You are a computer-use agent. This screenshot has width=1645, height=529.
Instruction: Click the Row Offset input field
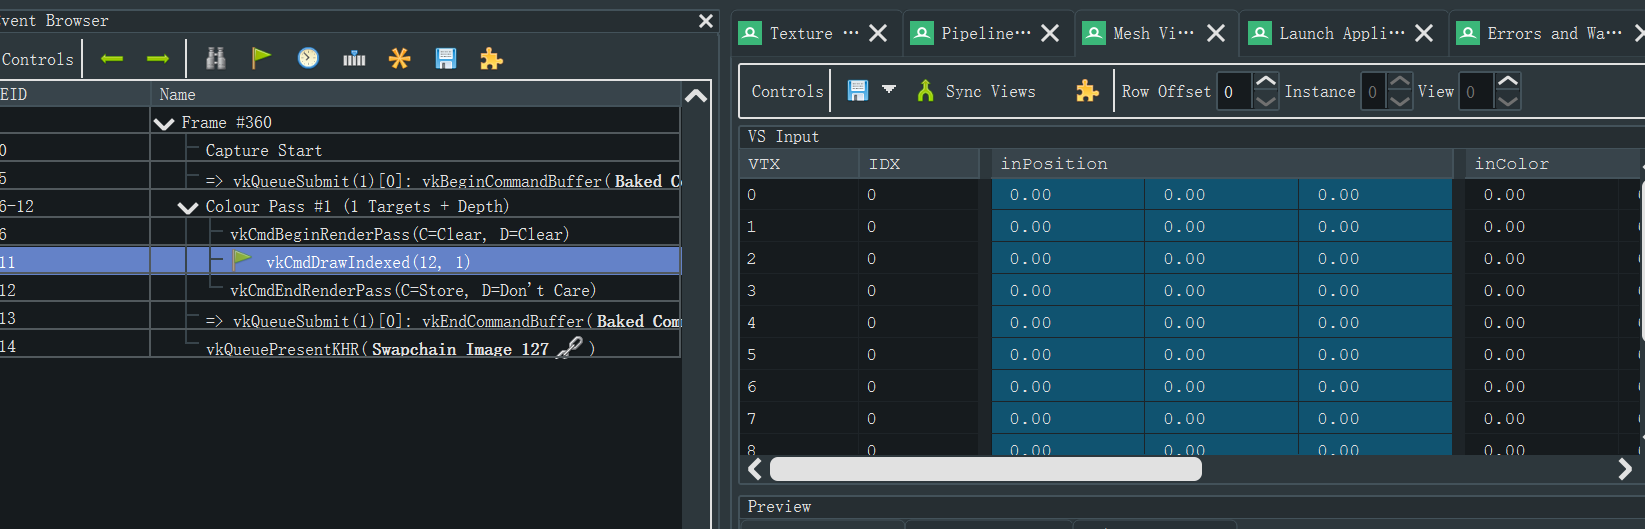[x=1234, y=92]
